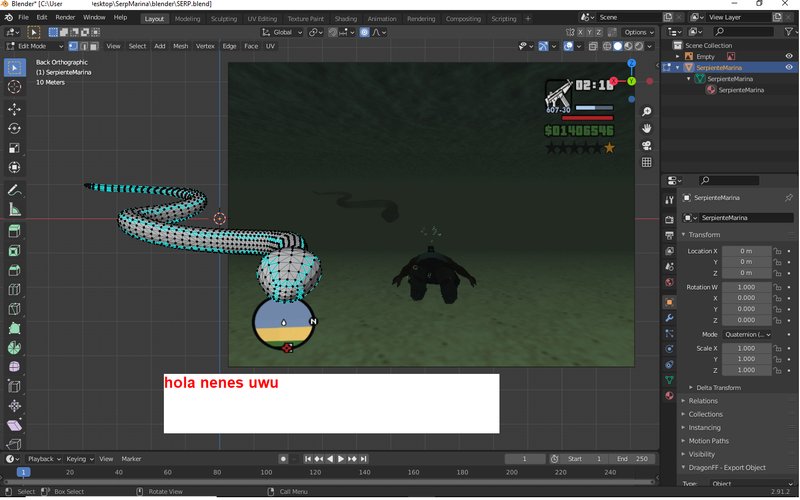Select the Shrink/Fatten tool
This screenshot has width=800, height=500.
point(14,406)
